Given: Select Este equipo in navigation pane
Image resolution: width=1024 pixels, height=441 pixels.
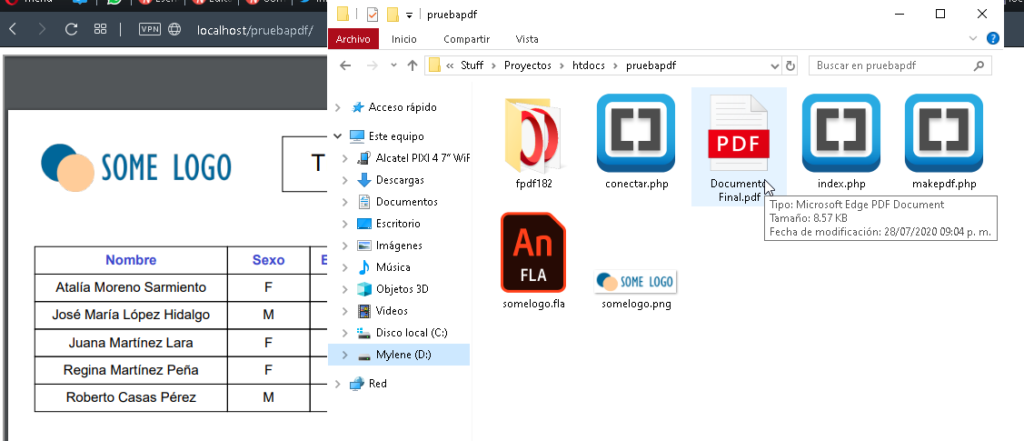Looking at the screenshot, I should click(x=396, y=137).
